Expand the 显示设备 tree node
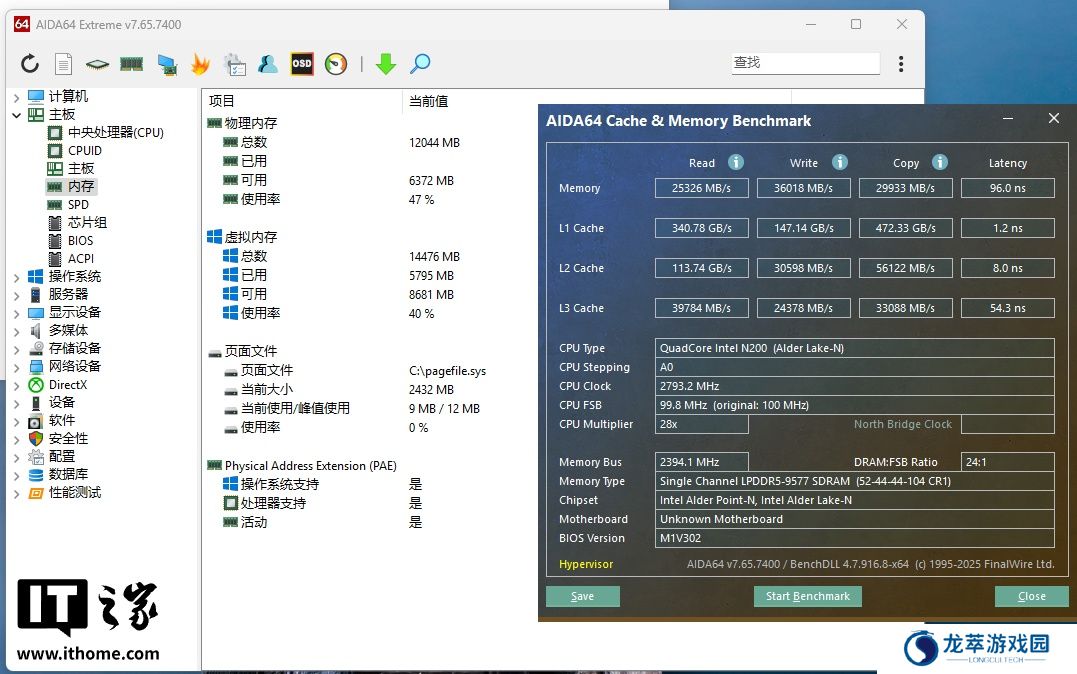 16,313
